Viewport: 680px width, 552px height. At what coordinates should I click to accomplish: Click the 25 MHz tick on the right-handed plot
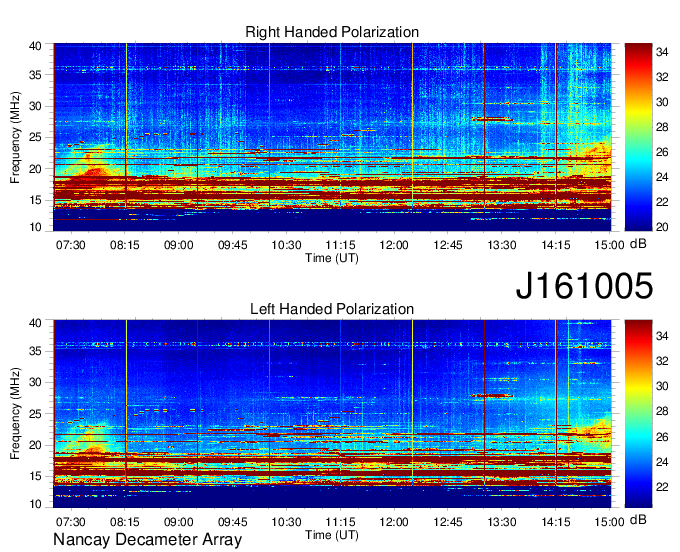(x=35, y=137)
